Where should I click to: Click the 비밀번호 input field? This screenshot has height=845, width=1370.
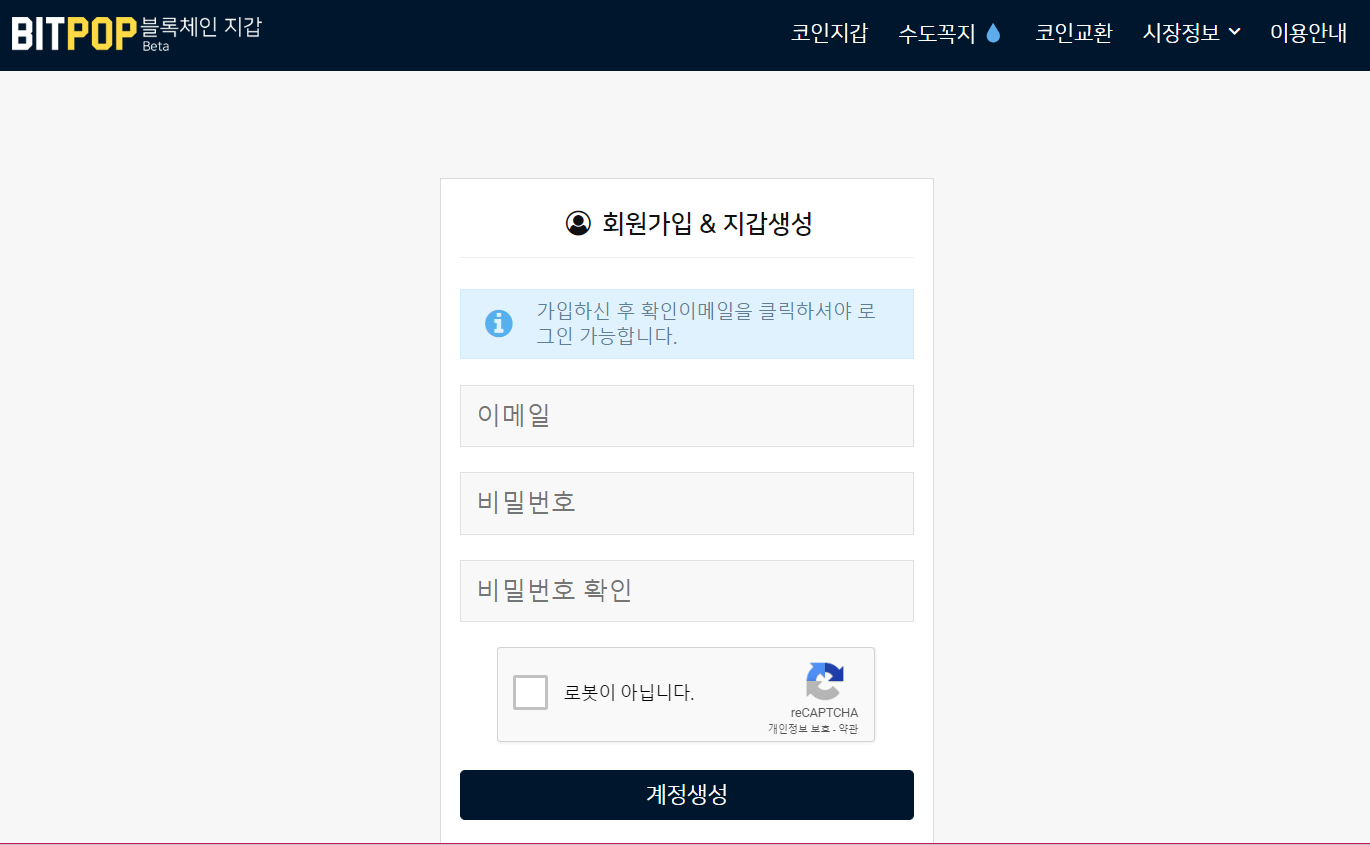click(686, 503)
